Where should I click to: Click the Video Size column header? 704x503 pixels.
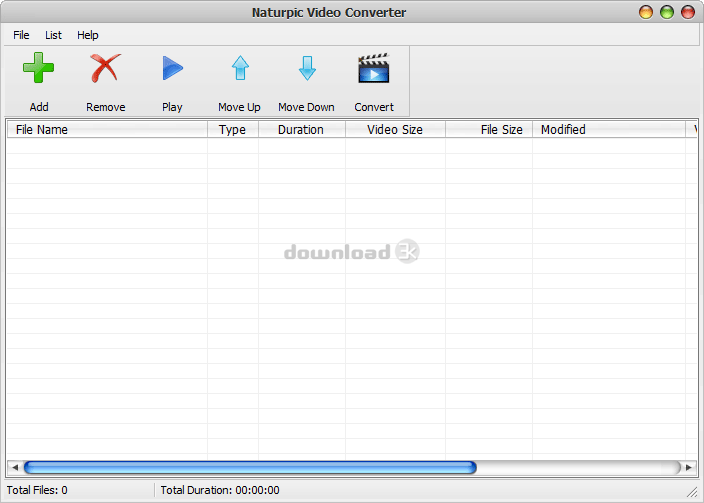(395, 129)
